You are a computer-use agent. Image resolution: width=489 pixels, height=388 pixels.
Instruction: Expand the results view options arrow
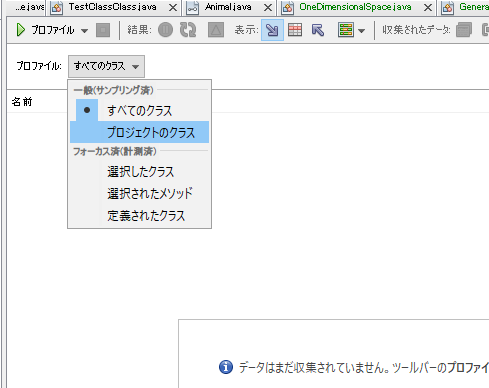(361, 31)
